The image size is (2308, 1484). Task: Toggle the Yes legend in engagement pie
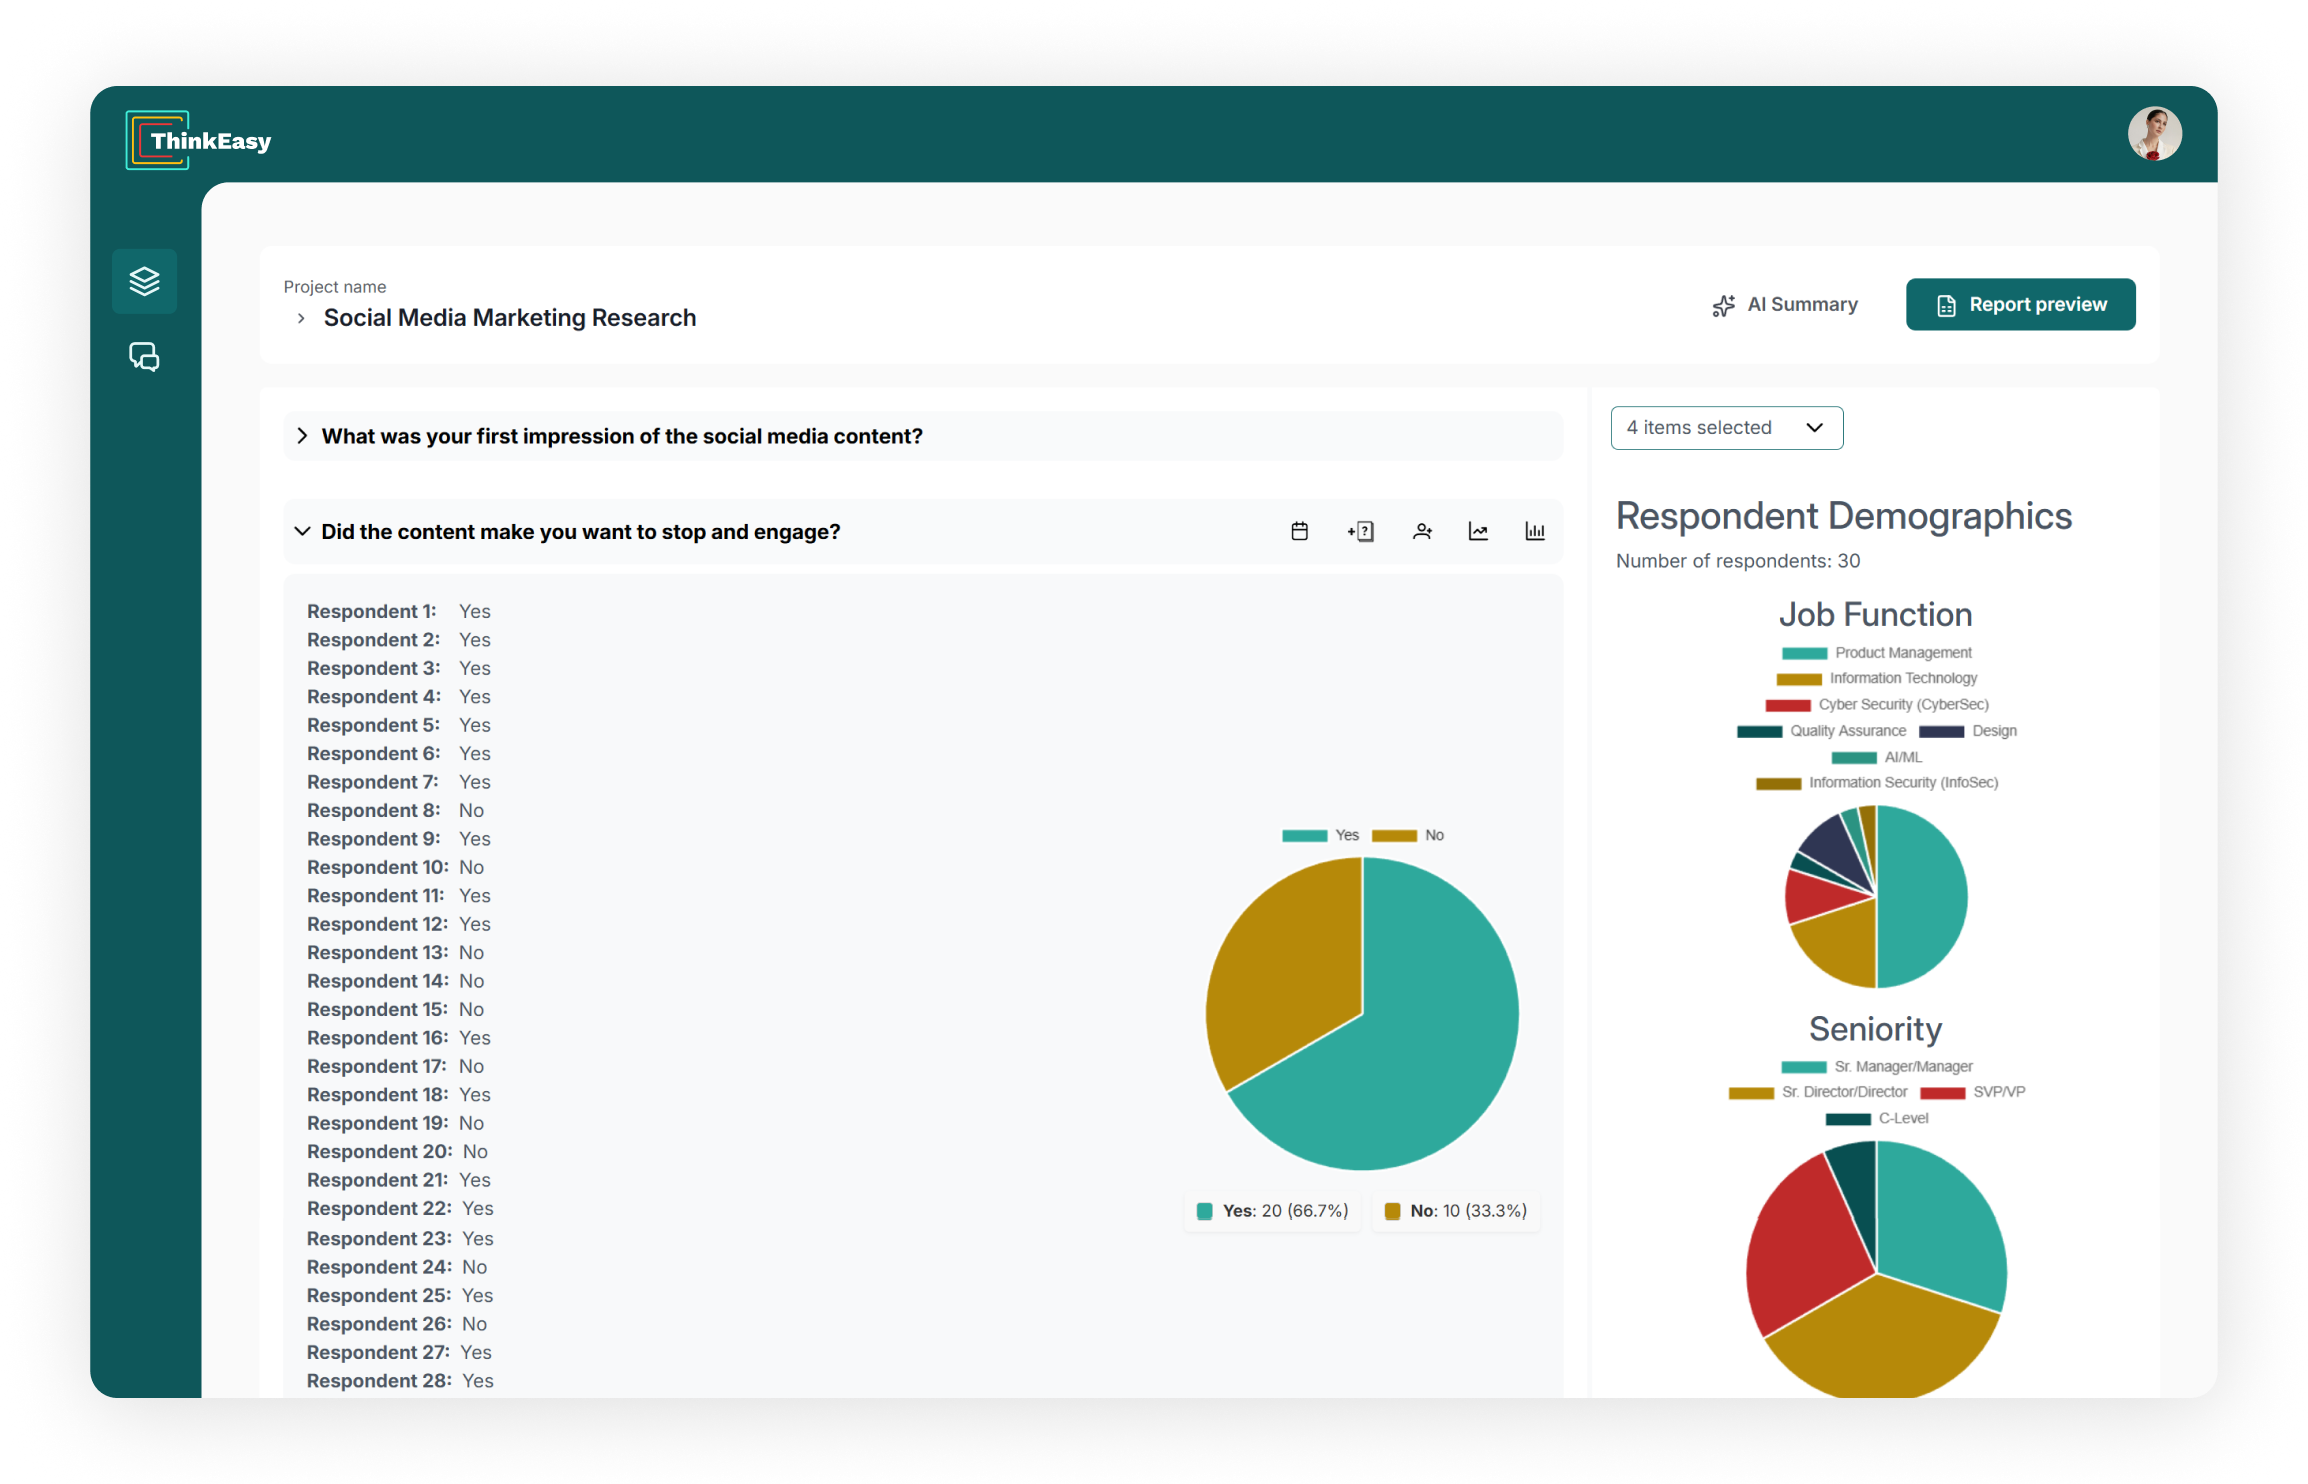(1319, 835)
